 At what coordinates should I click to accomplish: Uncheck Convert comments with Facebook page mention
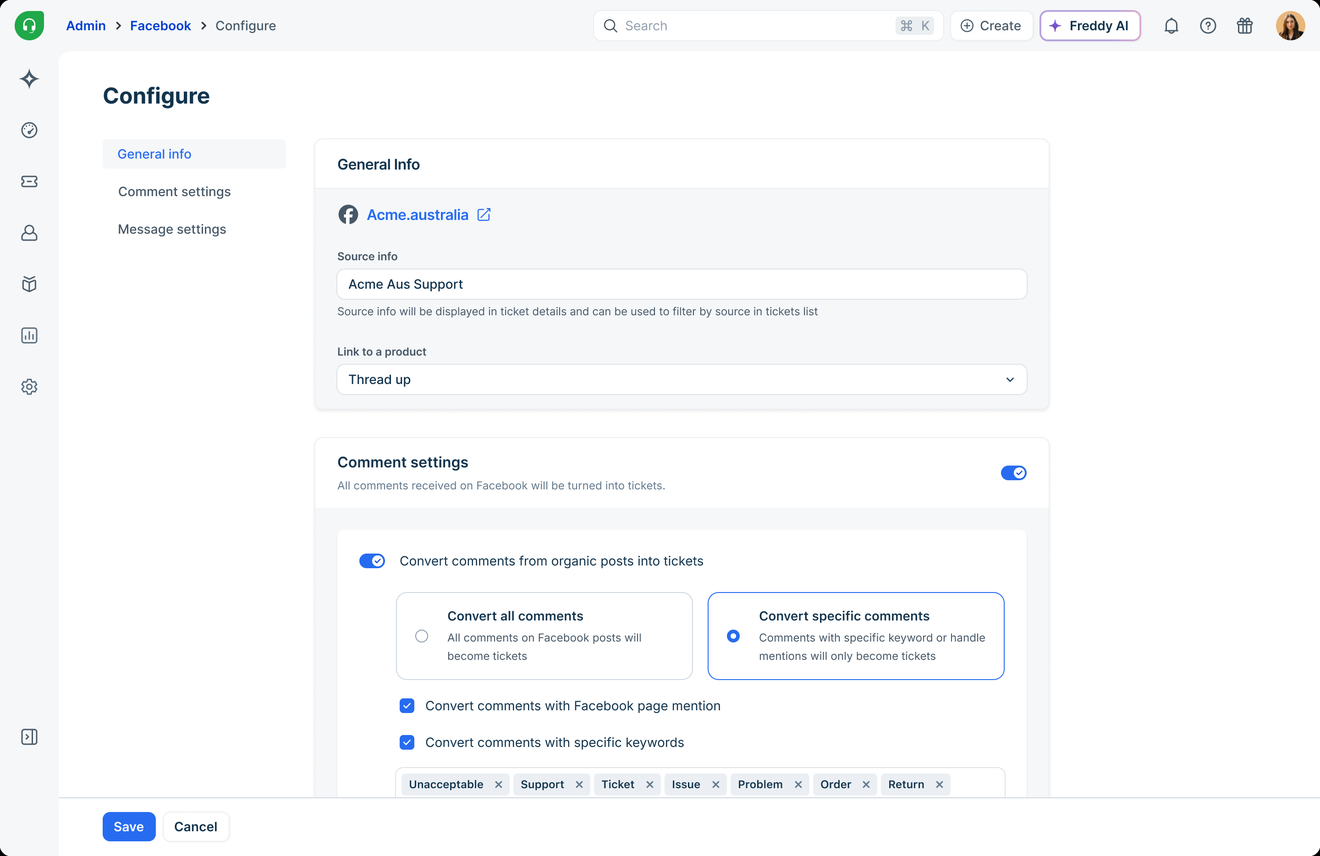[407, 706]
